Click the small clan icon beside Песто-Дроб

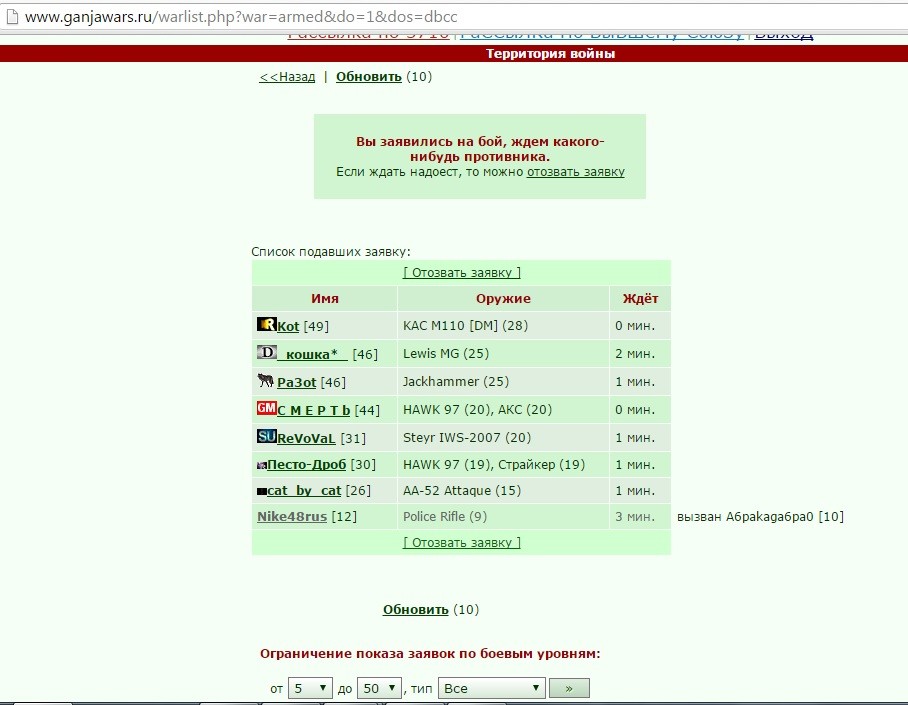(262, 465)
